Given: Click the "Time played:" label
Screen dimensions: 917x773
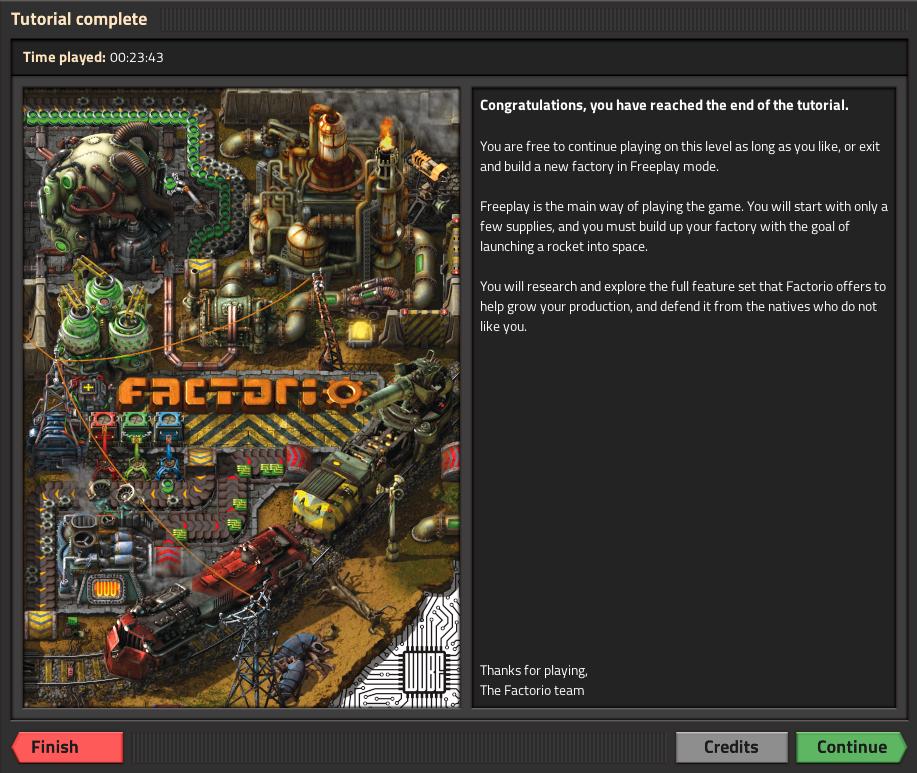Looking at the screenshot, I should click(x=64, y=57).
